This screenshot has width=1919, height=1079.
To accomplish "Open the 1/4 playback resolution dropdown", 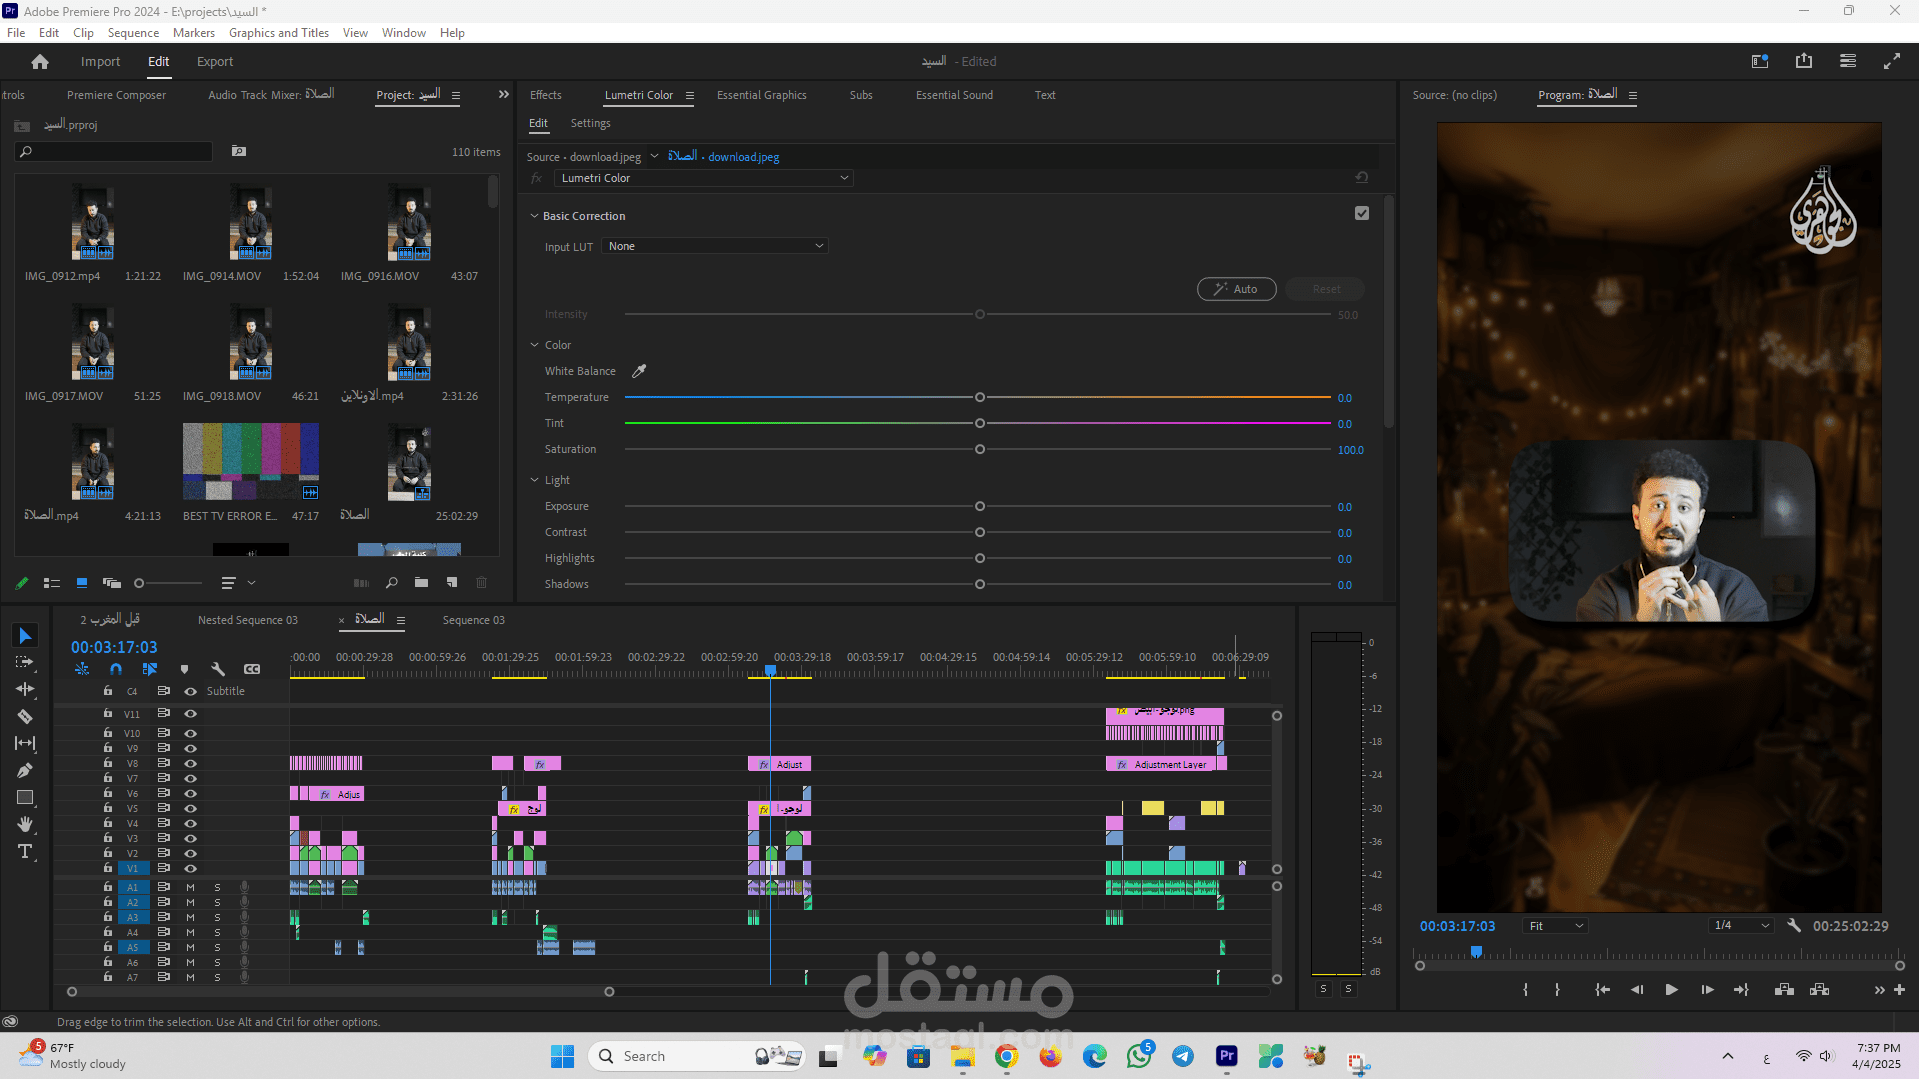I will tap(1741, 926).
